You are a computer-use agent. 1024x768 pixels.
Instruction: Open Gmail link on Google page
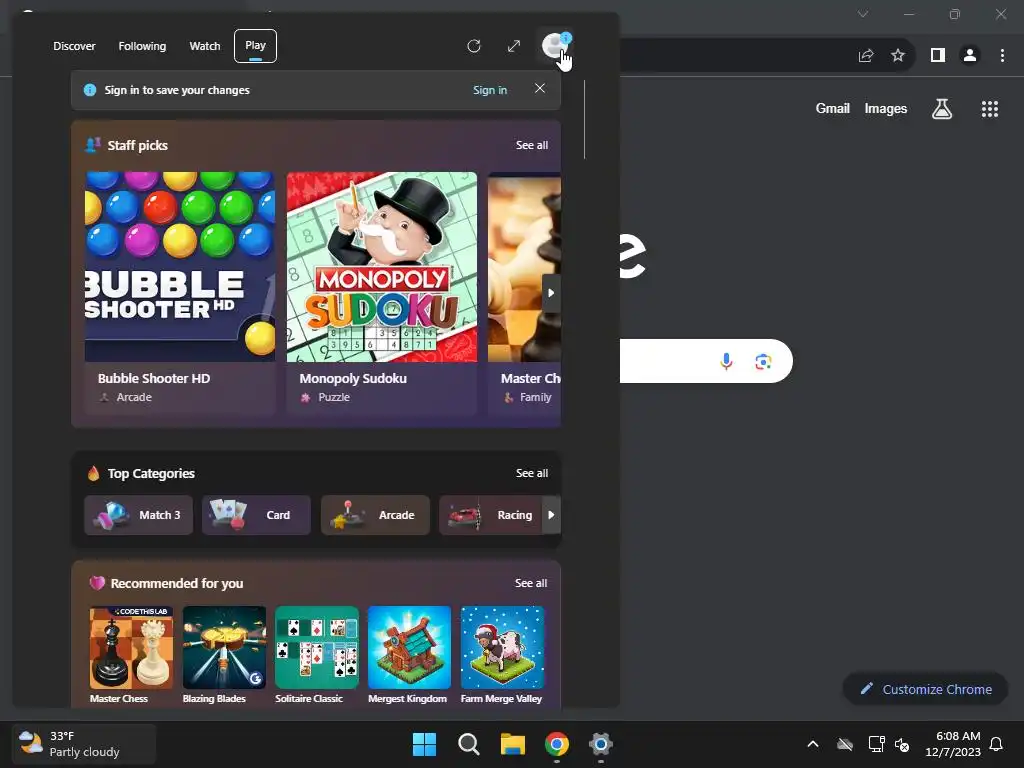(x=833, y=108)
